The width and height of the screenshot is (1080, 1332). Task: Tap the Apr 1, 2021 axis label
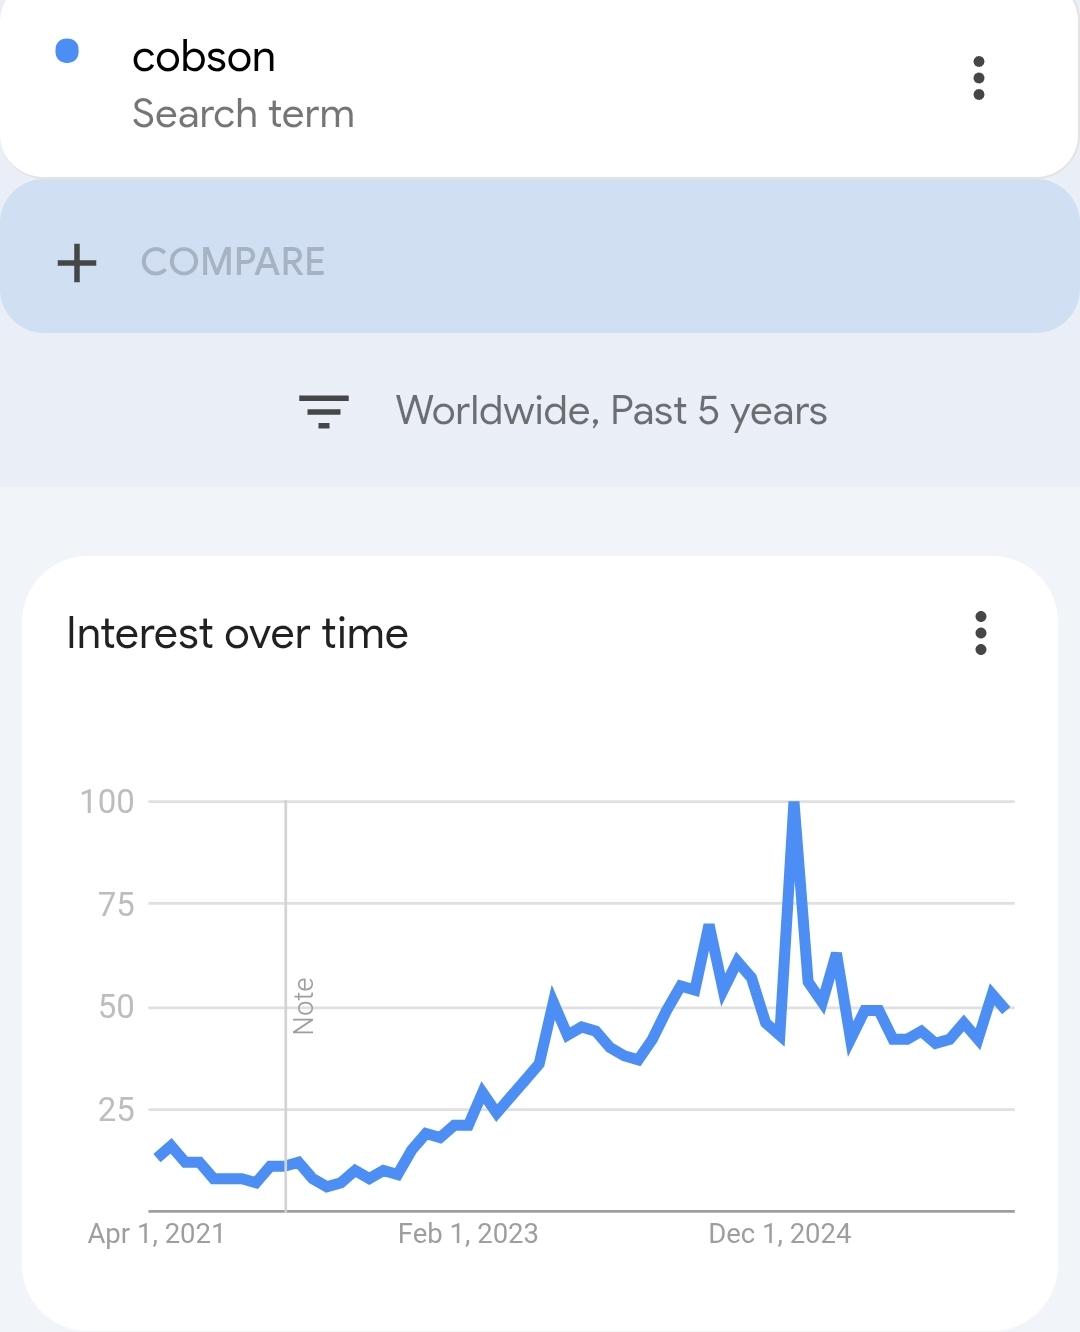[x=156, y=1234]
